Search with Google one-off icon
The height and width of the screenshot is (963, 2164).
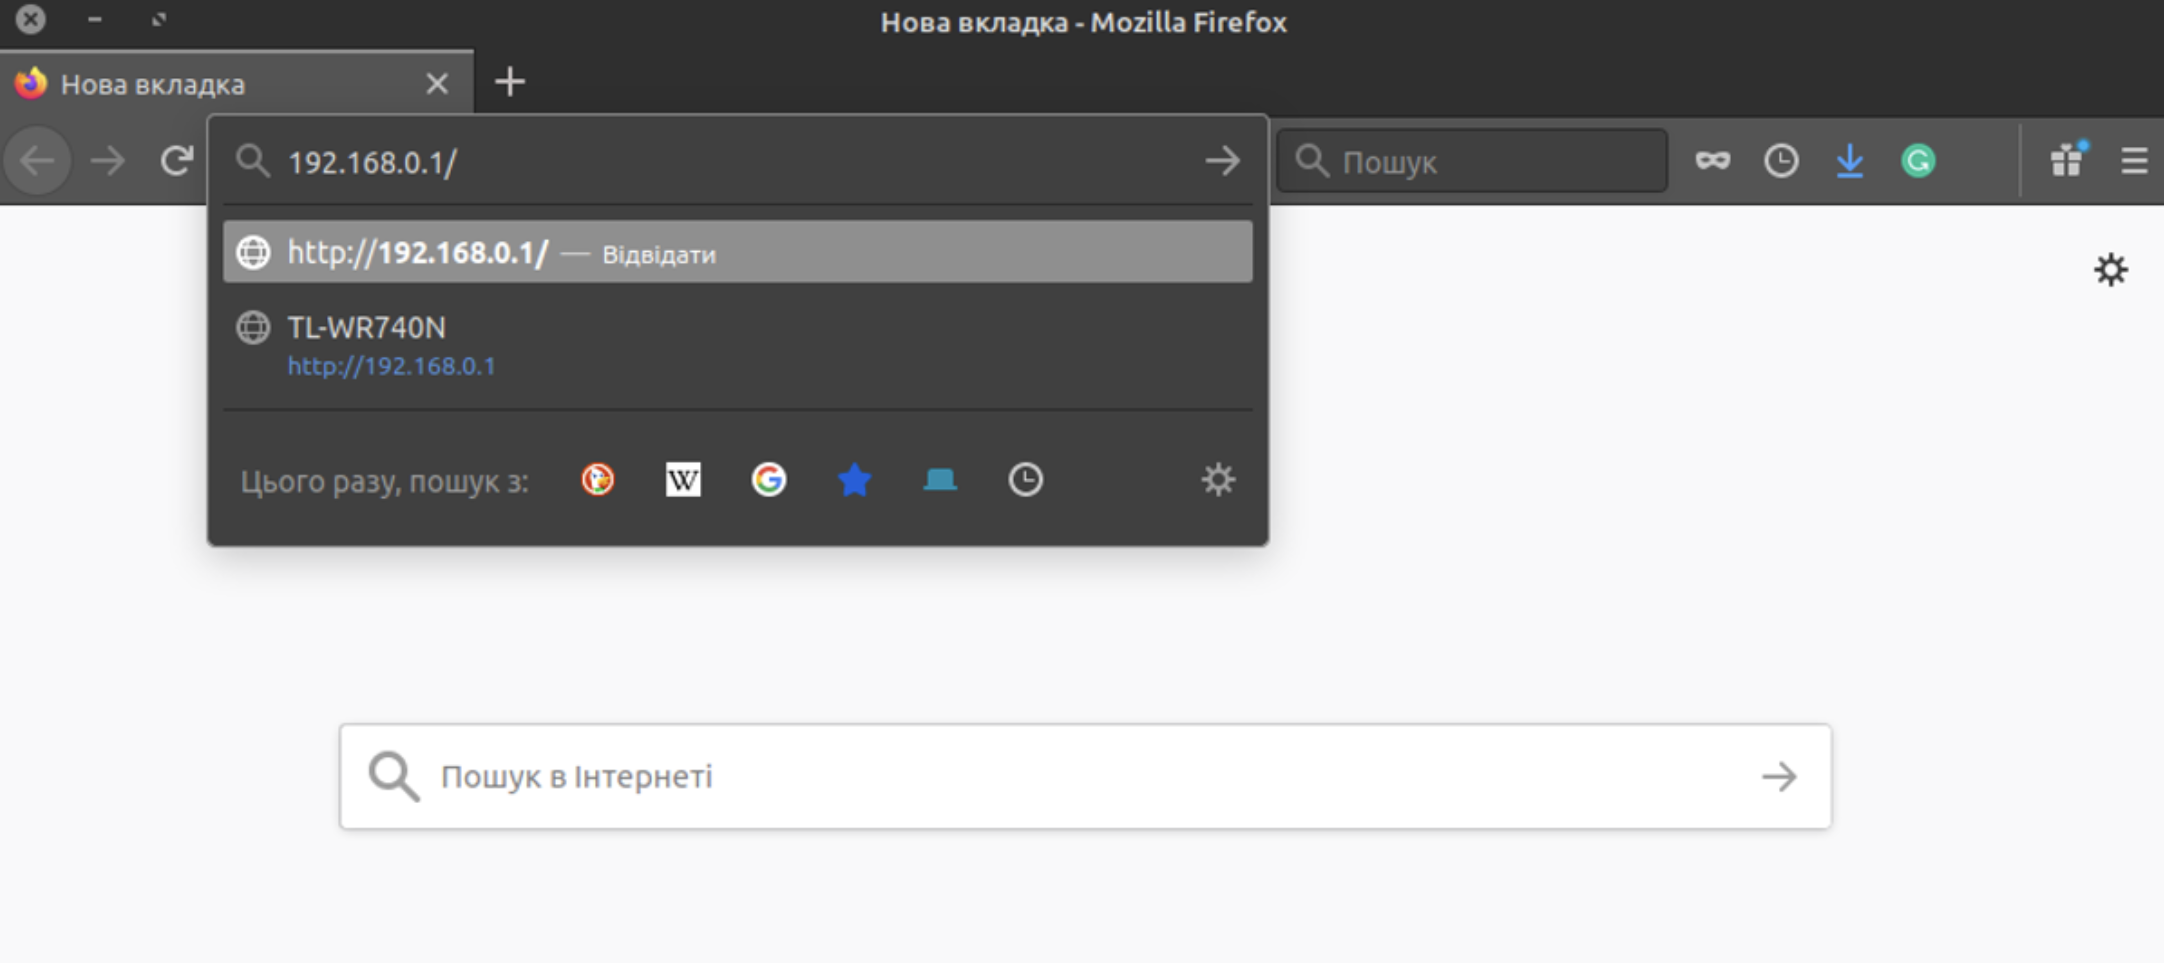coord(768,480)
